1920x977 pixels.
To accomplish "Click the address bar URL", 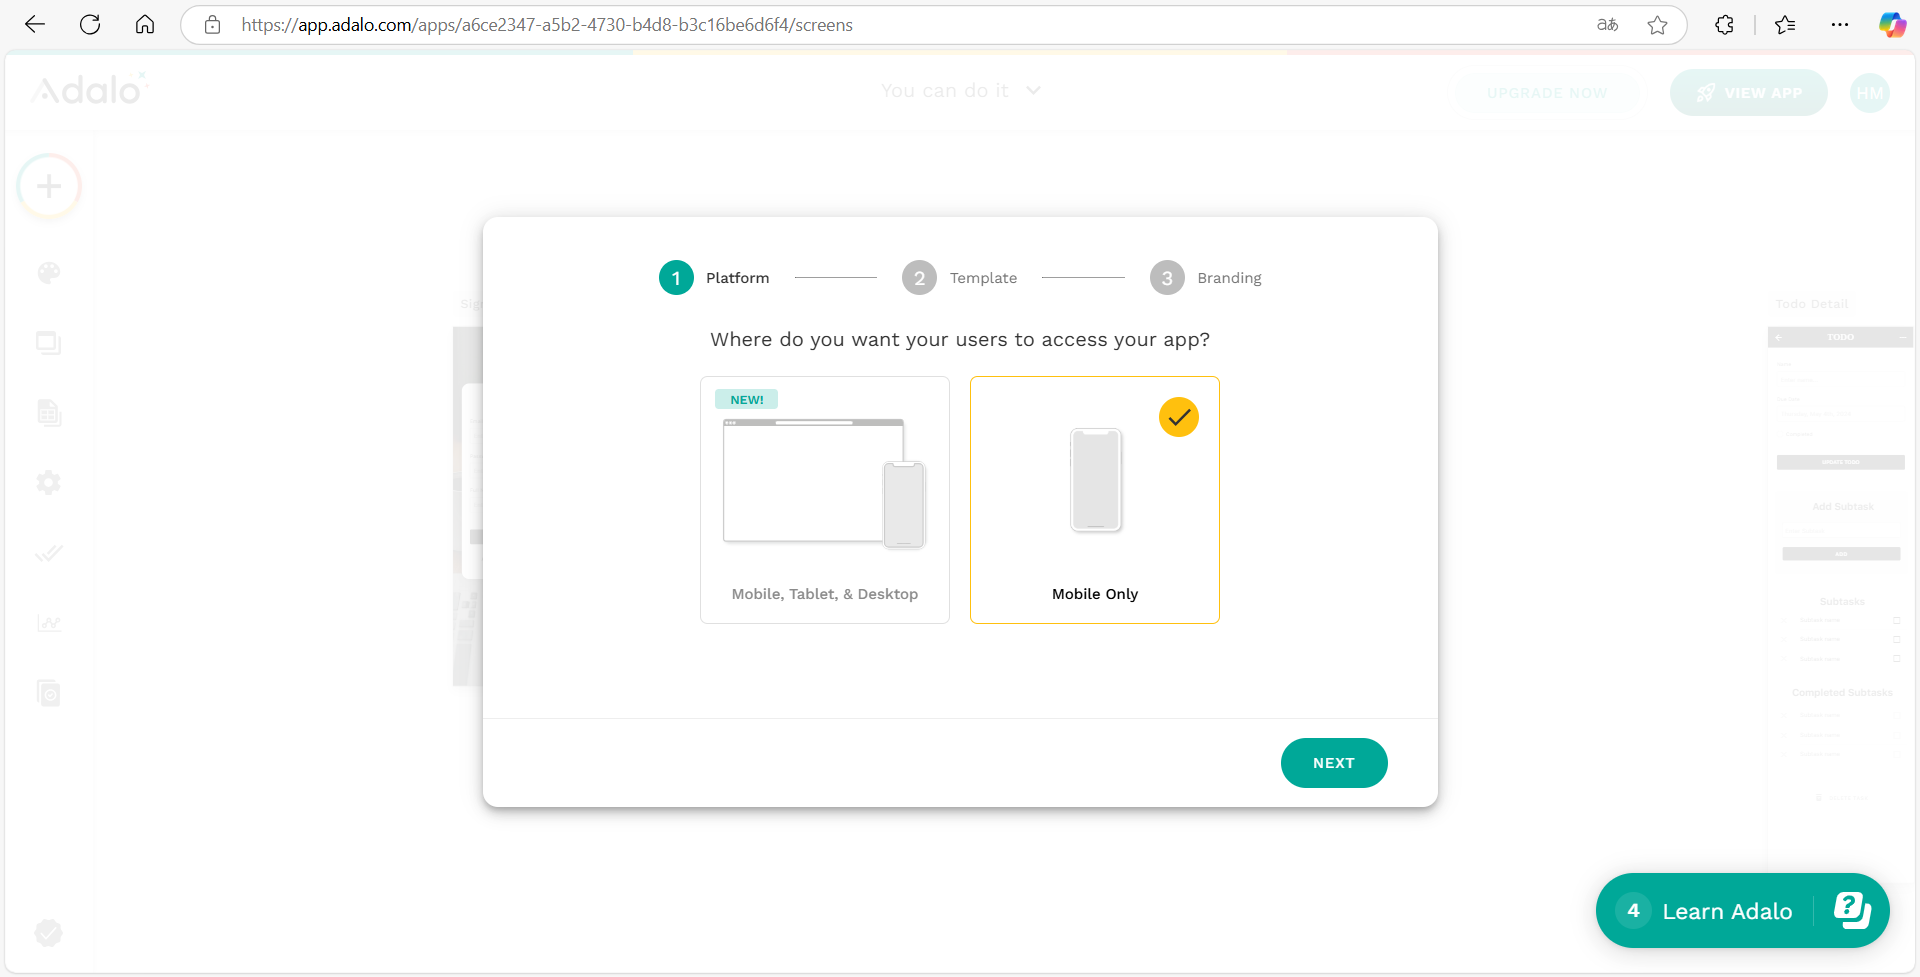I will coord(547,25).
